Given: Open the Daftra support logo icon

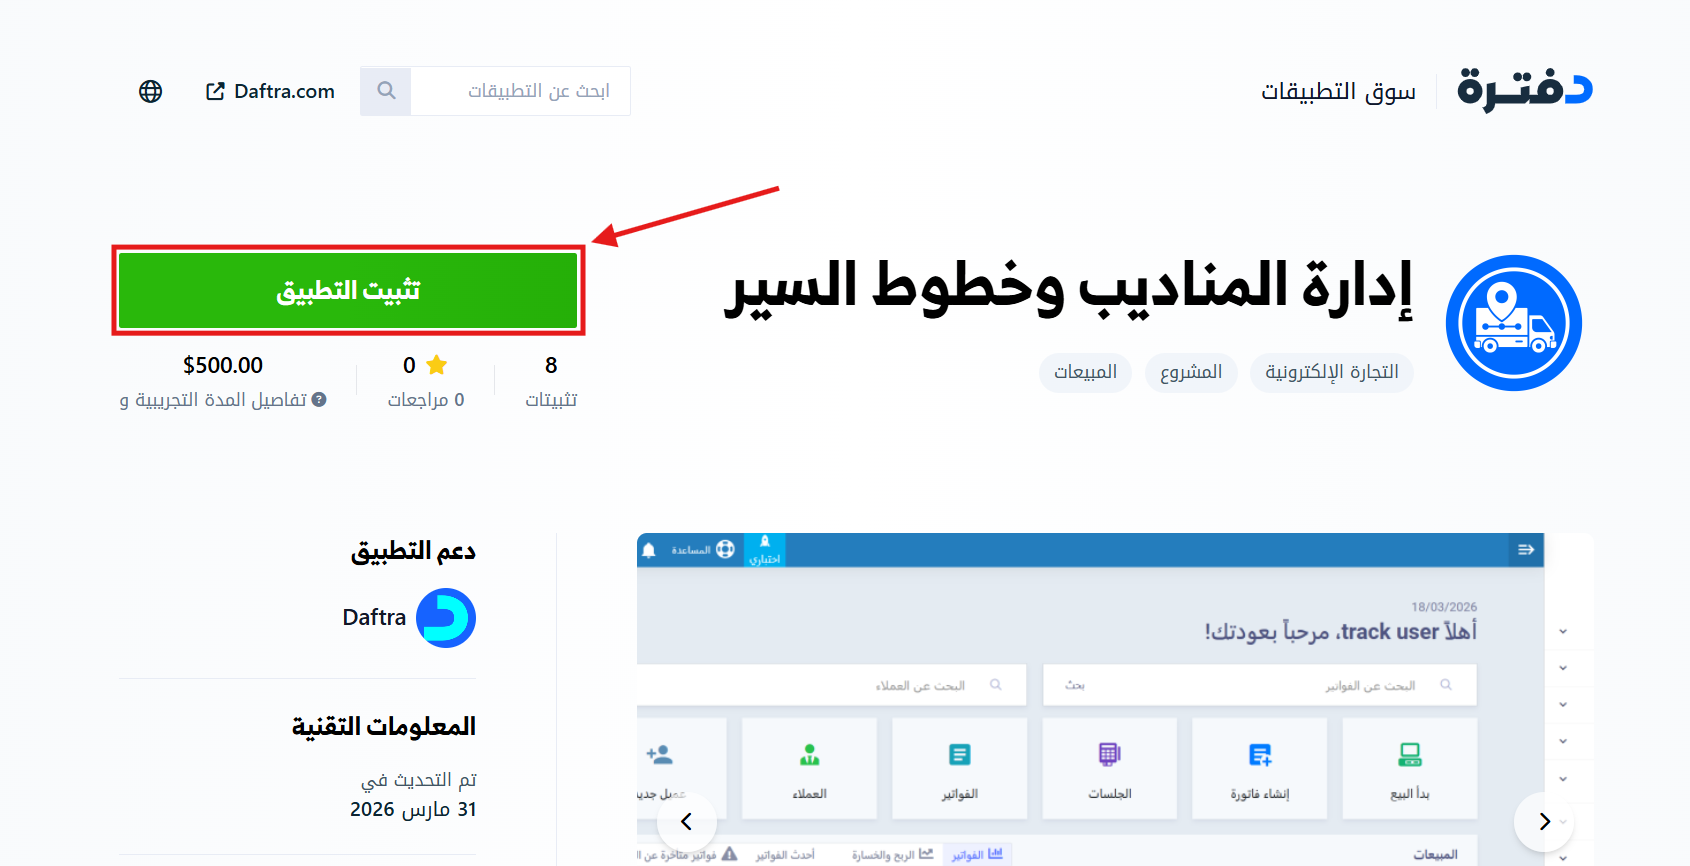Looking at the screenshot, I should click(446, 618).
